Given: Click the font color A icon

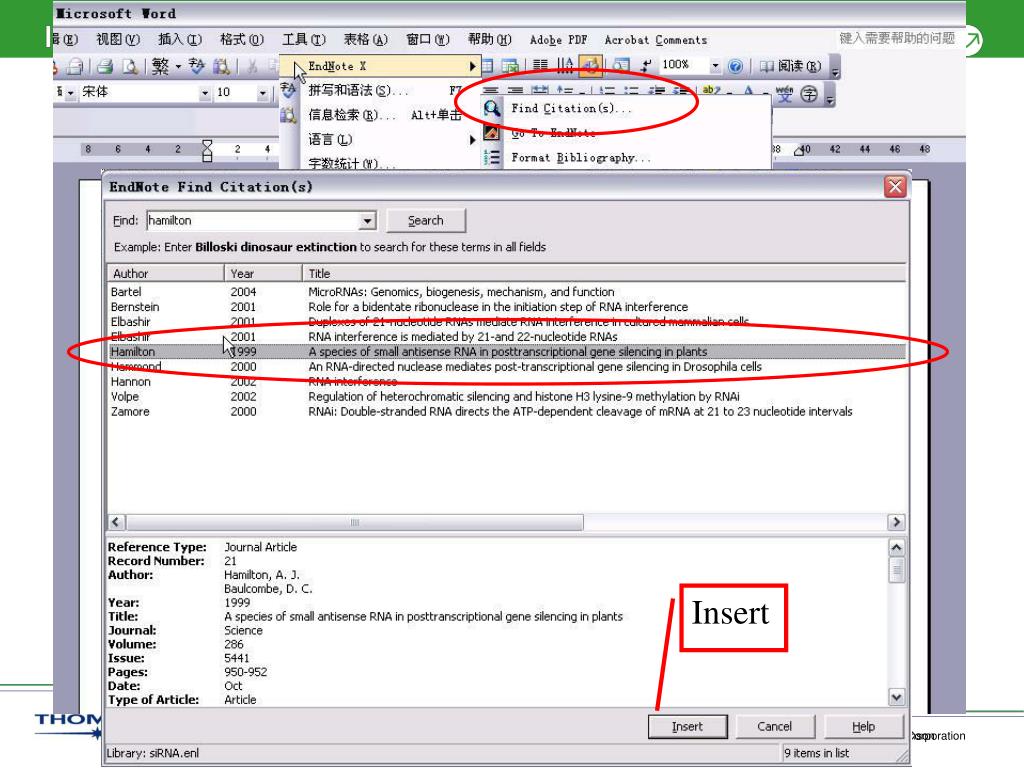Looking at the screenshot, I should [x=748, y=91].
